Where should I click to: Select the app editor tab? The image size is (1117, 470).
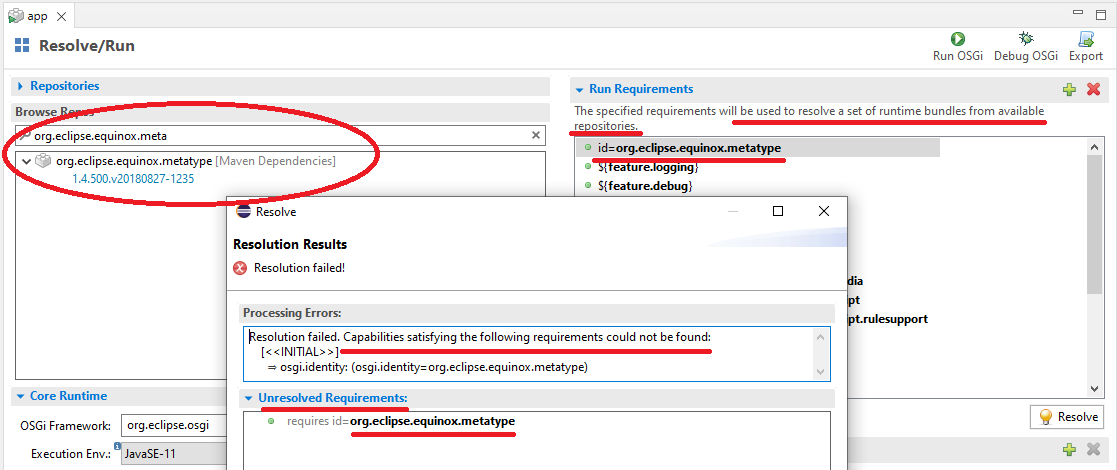37,16
